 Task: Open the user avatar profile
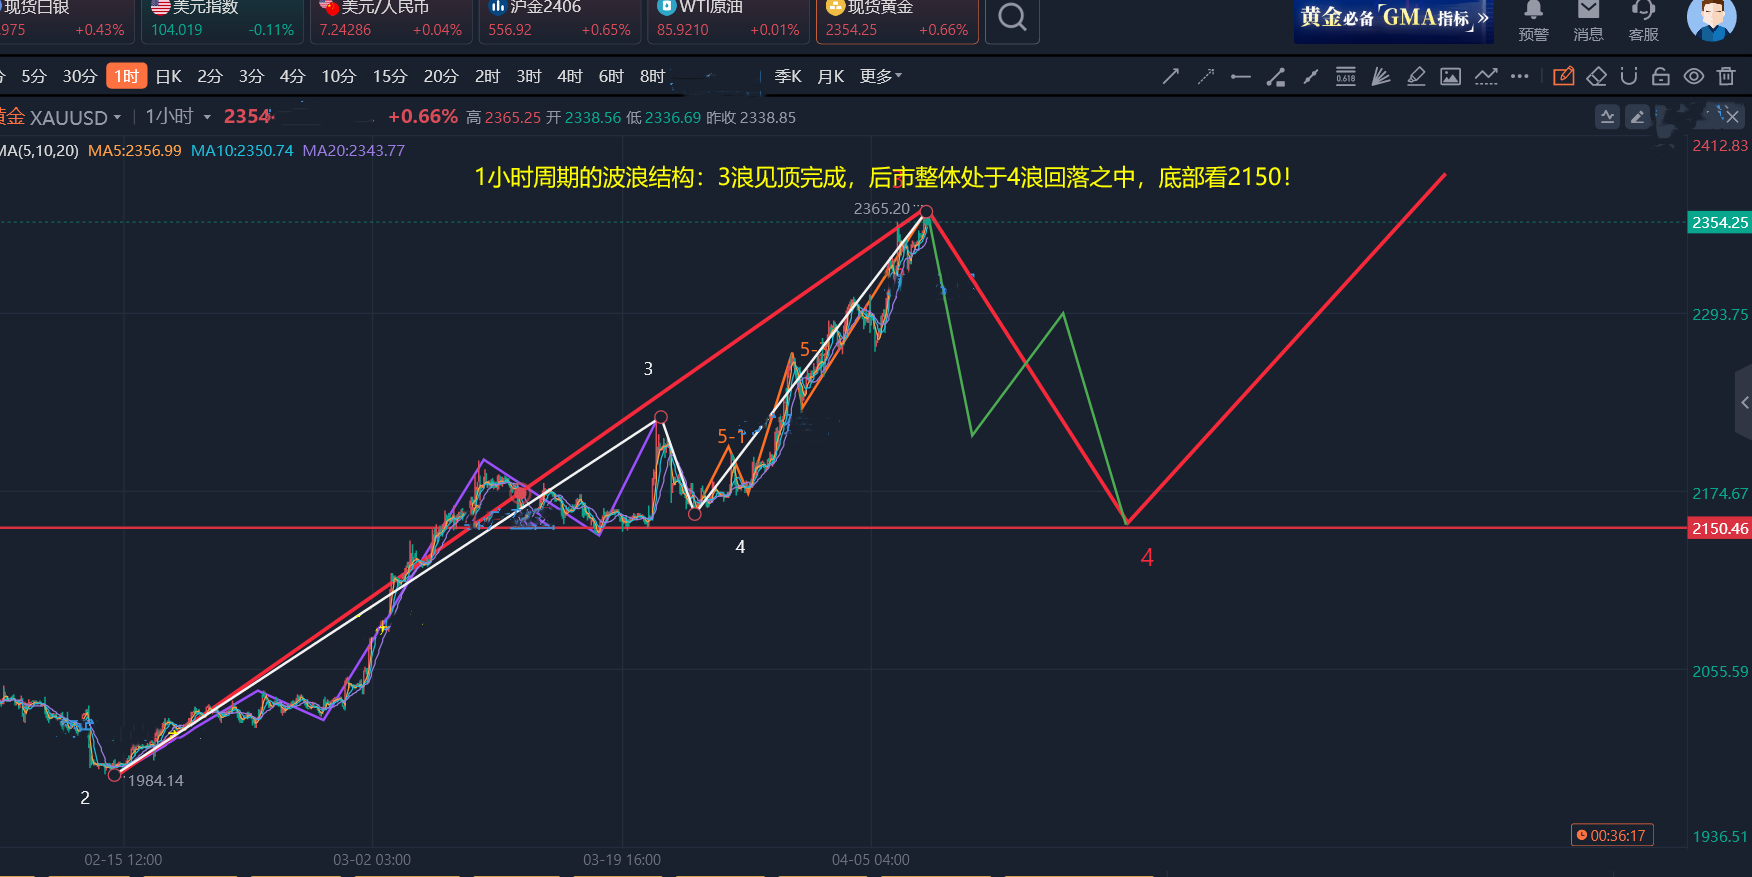click(x=1711, y=19)
